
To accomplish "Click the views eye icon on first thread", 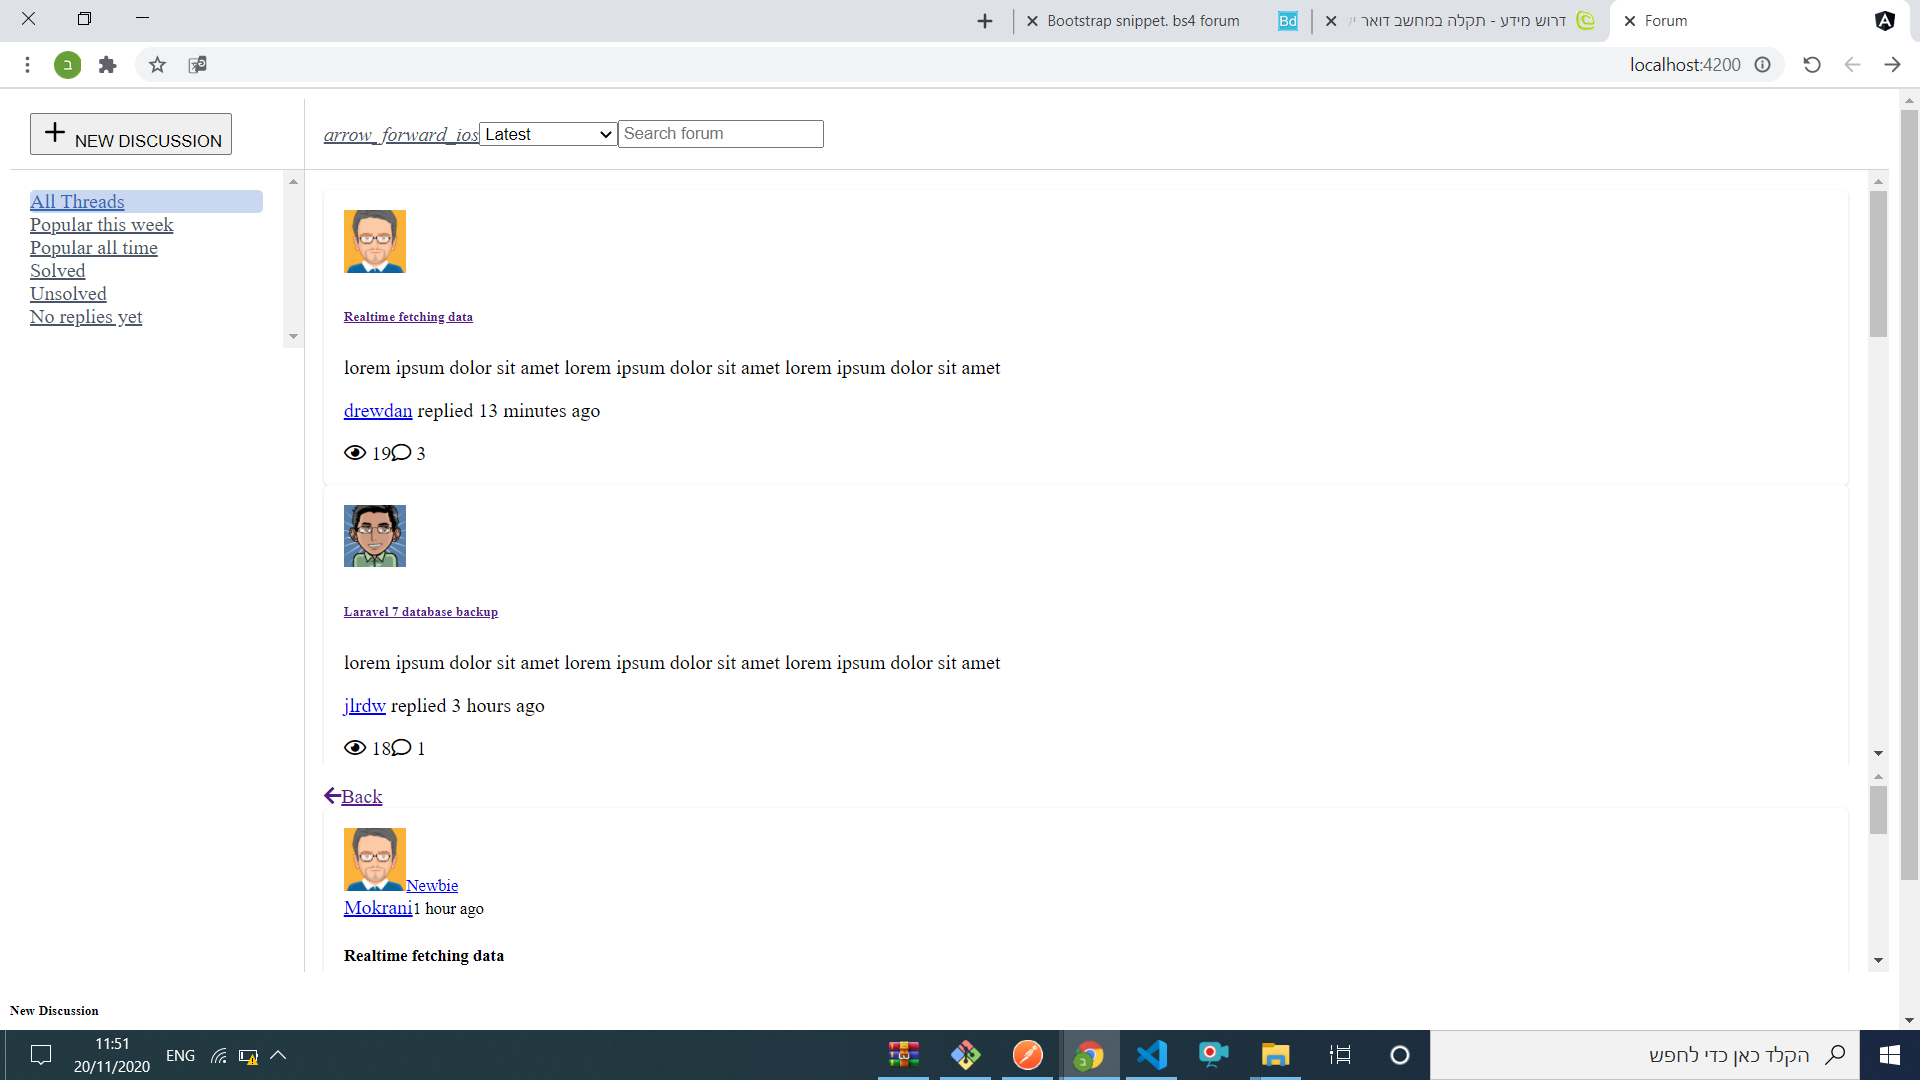I will point(354,453).
